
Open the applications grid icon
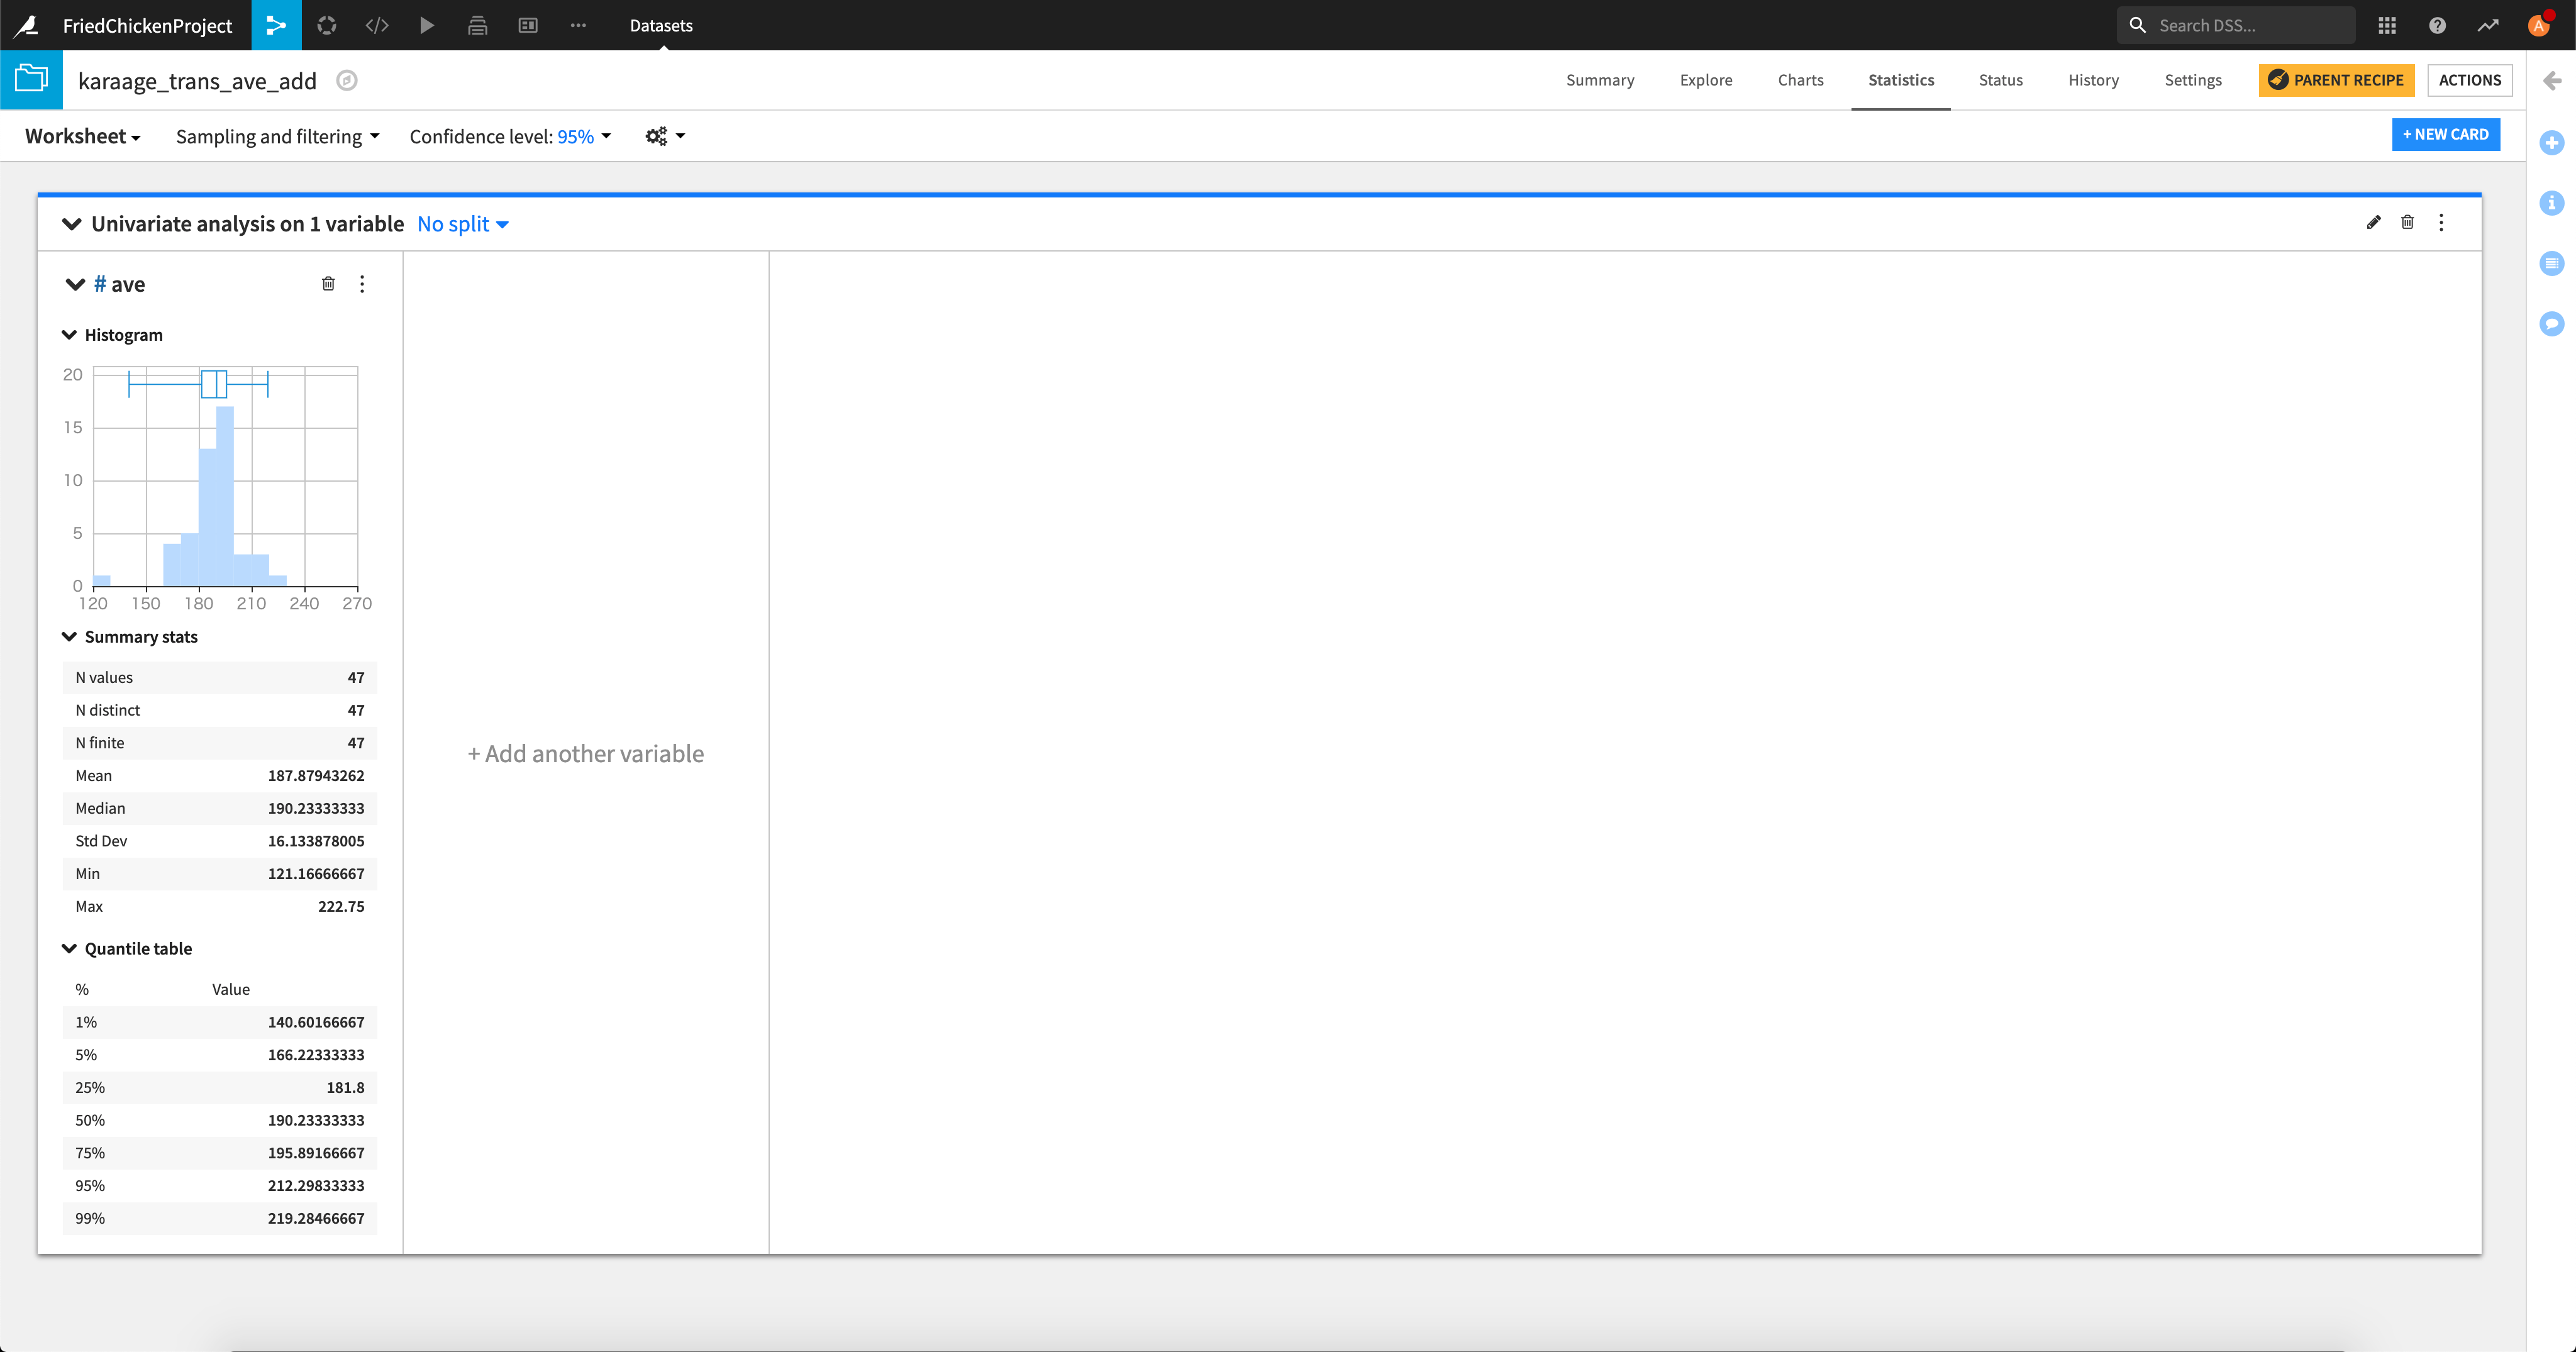pyautogui.click(x=2387, y=25)
